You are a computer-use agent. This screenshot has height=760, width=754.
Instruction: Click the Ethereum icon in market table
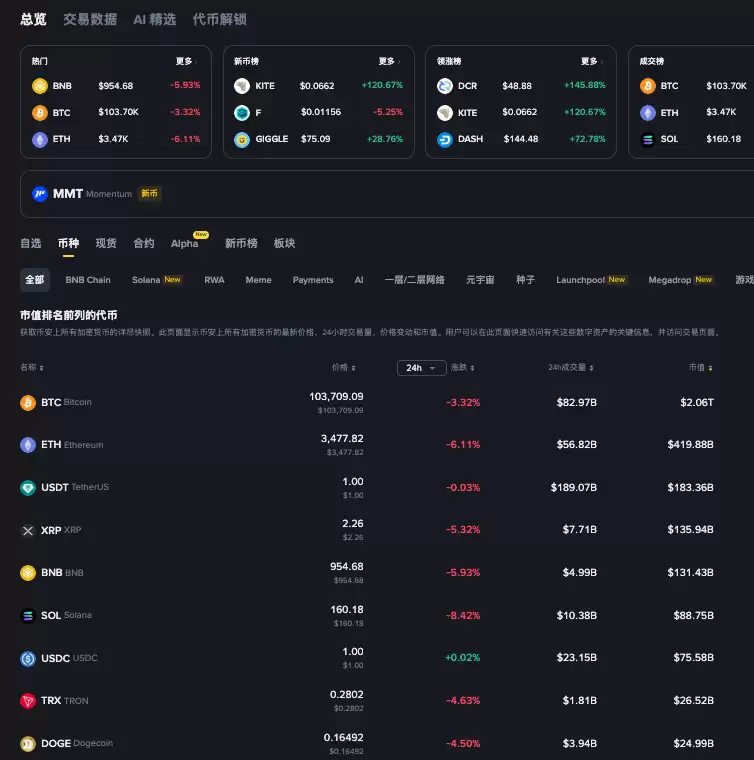click(28, 445)
